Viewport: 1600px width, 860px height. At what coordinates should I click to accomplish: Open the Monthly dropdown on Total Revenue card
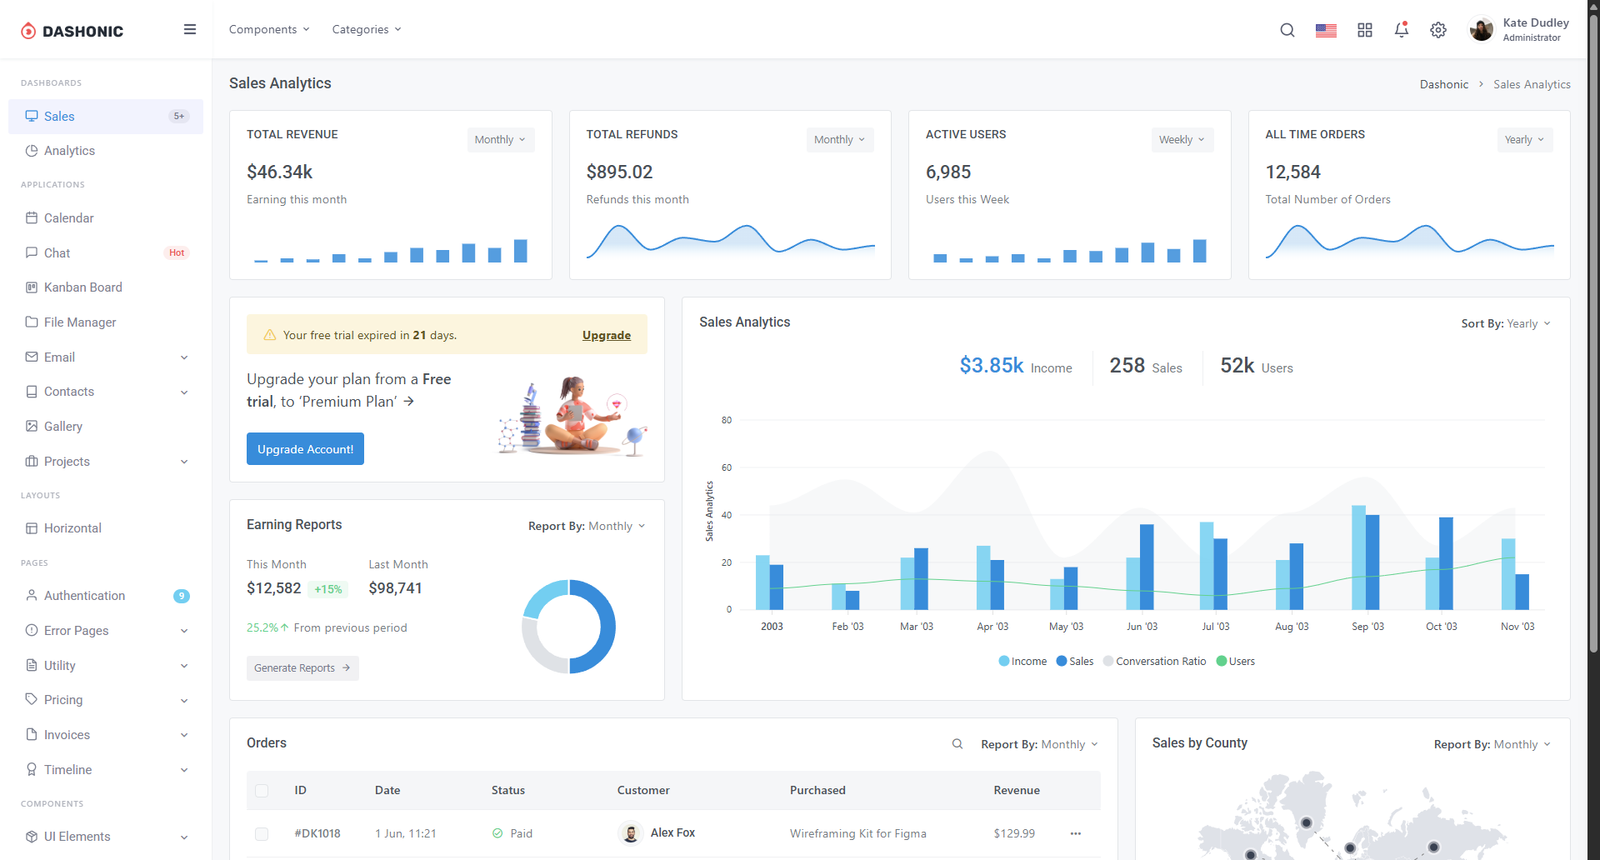(x=500, y=140)
